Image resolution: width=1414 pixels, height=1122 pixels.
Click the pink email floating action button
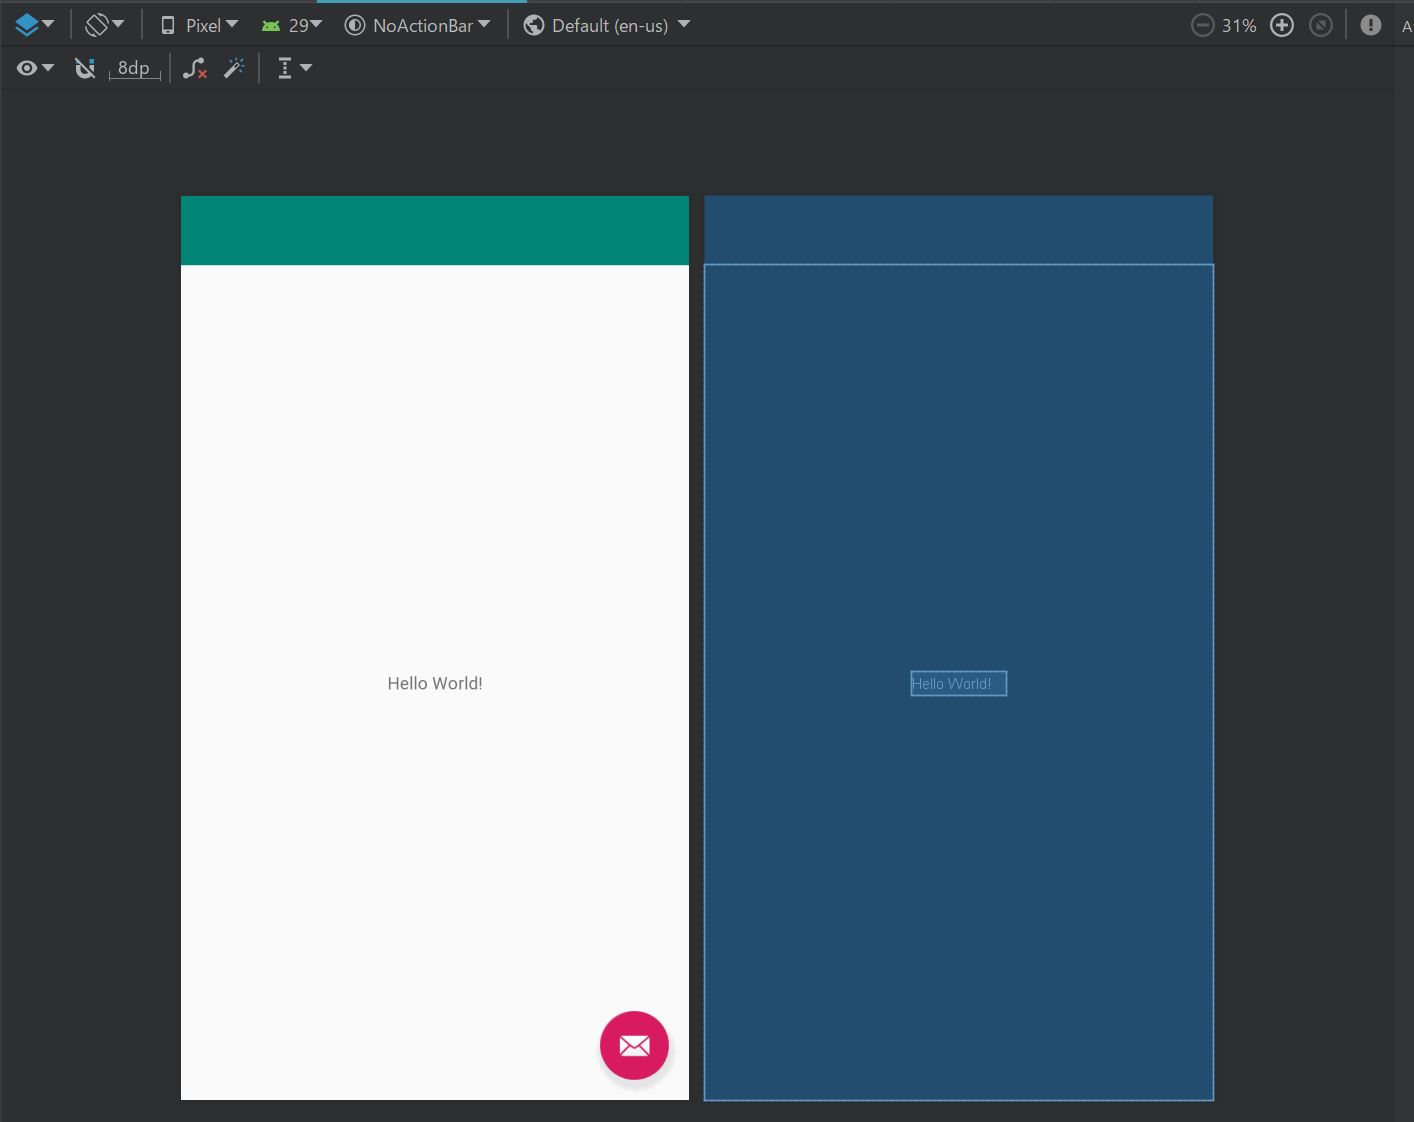[x=634, y=1045]
